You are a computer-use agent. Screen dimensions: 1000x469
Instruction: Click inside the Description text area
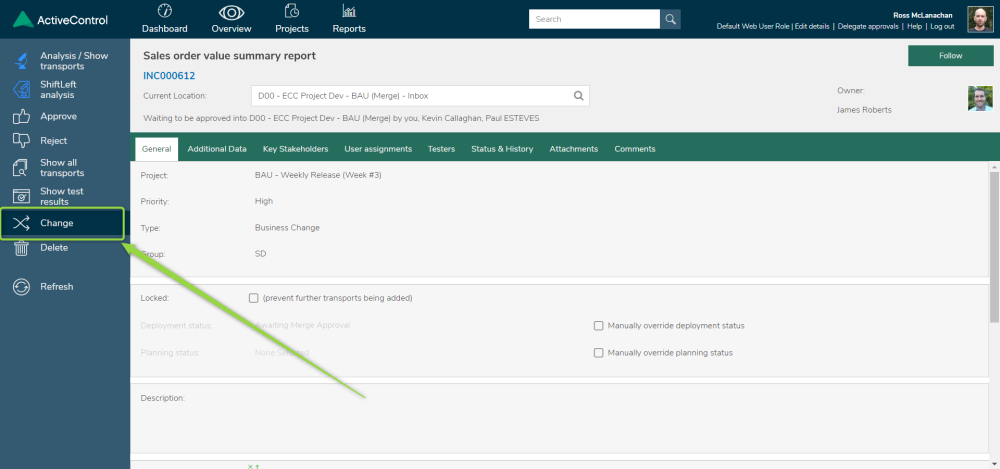point(559,418)
